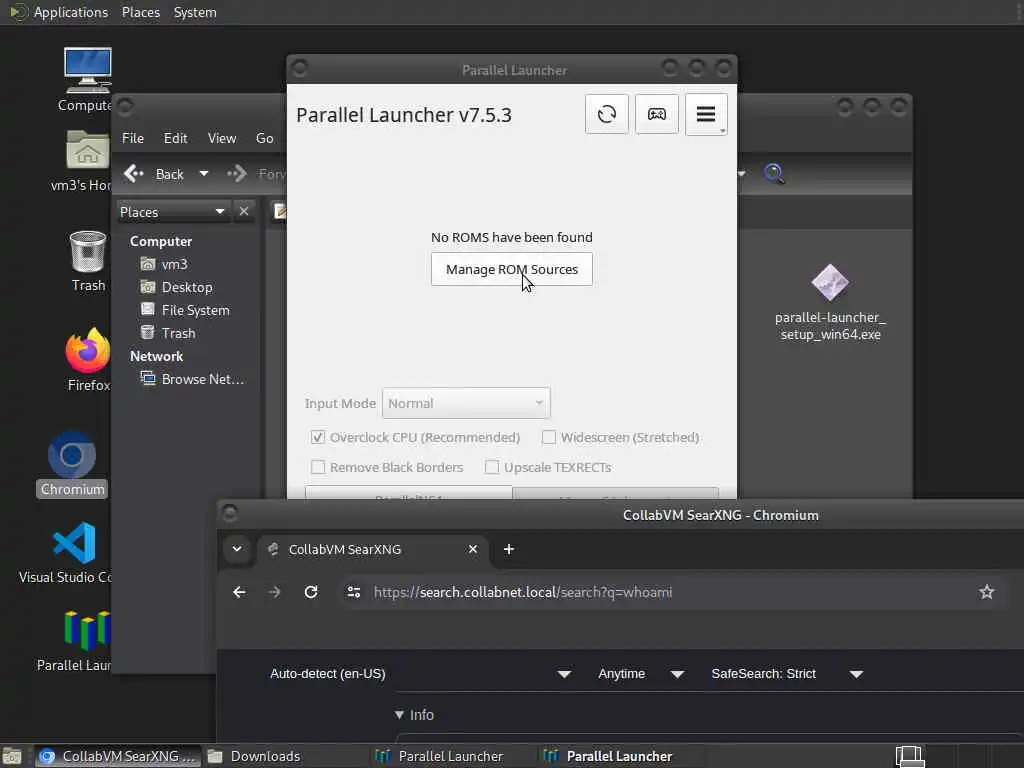Select Desktop in Places sidebar

pyautogui.click(x=187, y=287)
